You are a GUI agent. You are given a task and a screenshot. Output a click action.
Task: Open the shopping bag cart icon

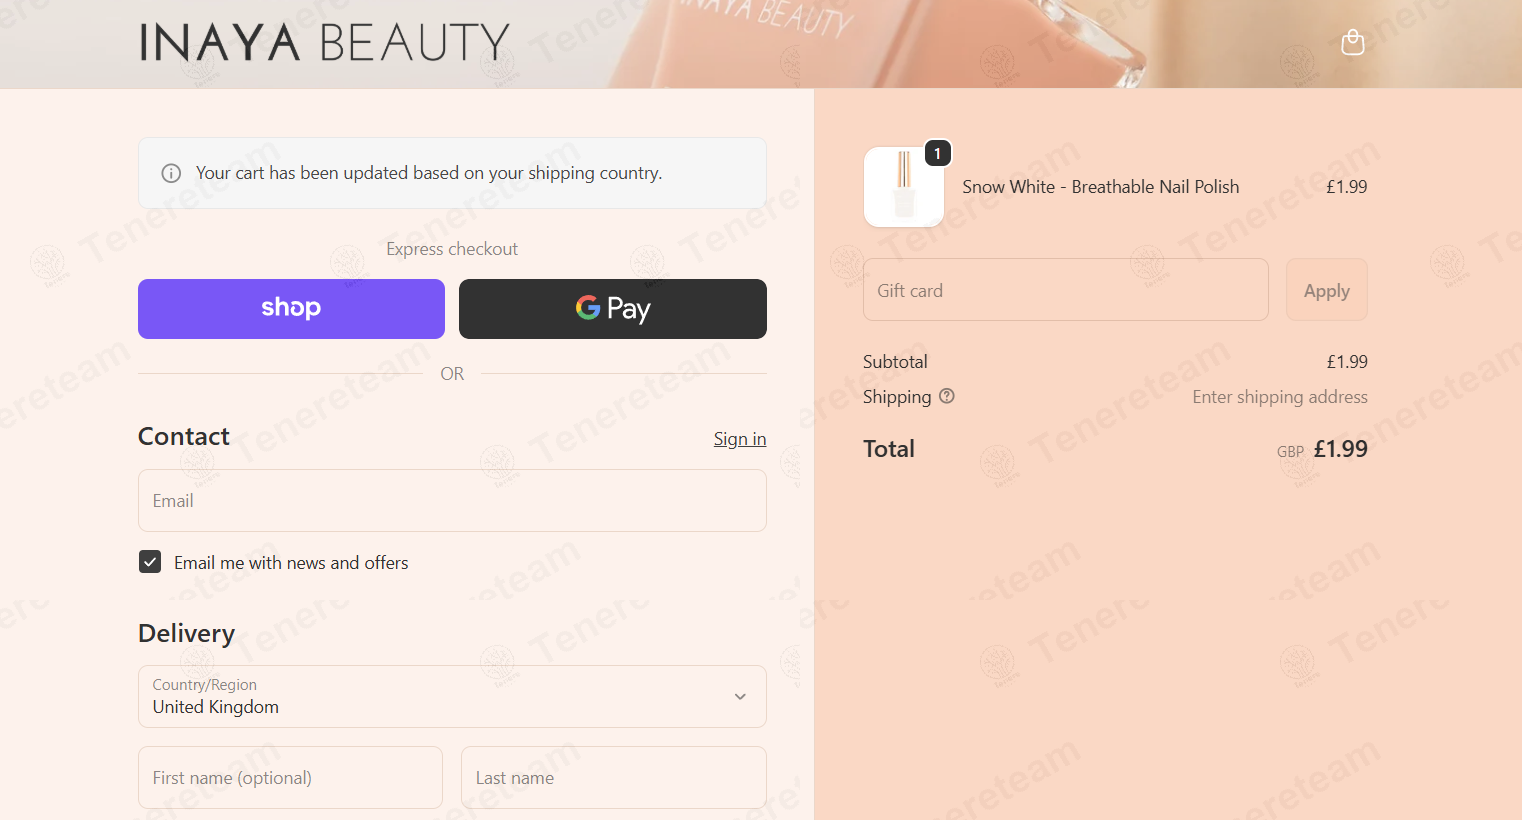point(1352,42)
